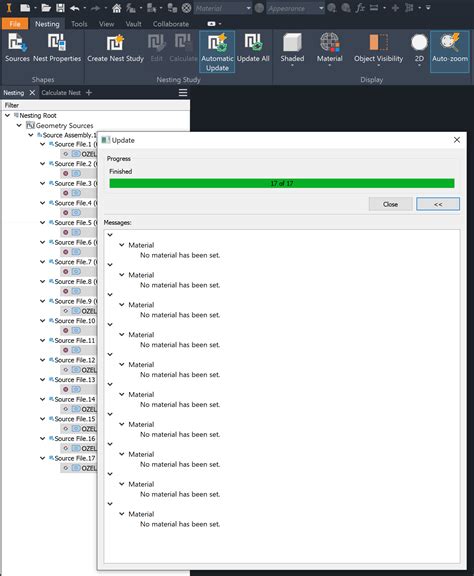
Task: Select the last 'No material has been set.' message
Action: pyautogui.click(x=180, y=524)
